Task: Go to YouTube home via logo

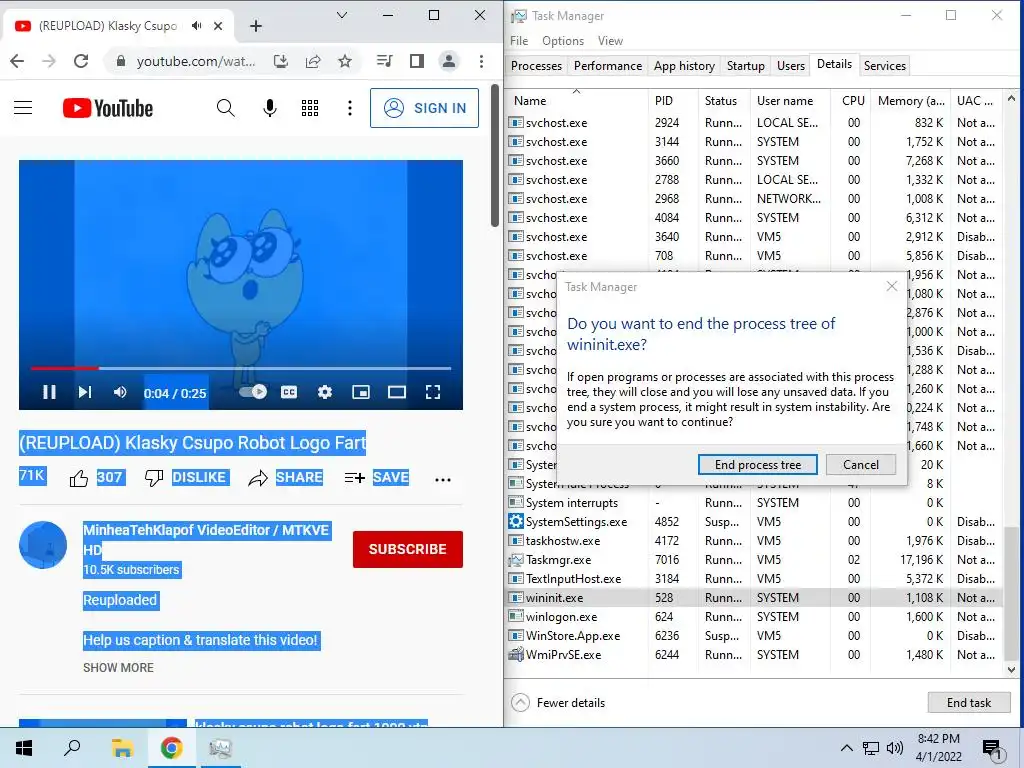Action: [108, 108]
